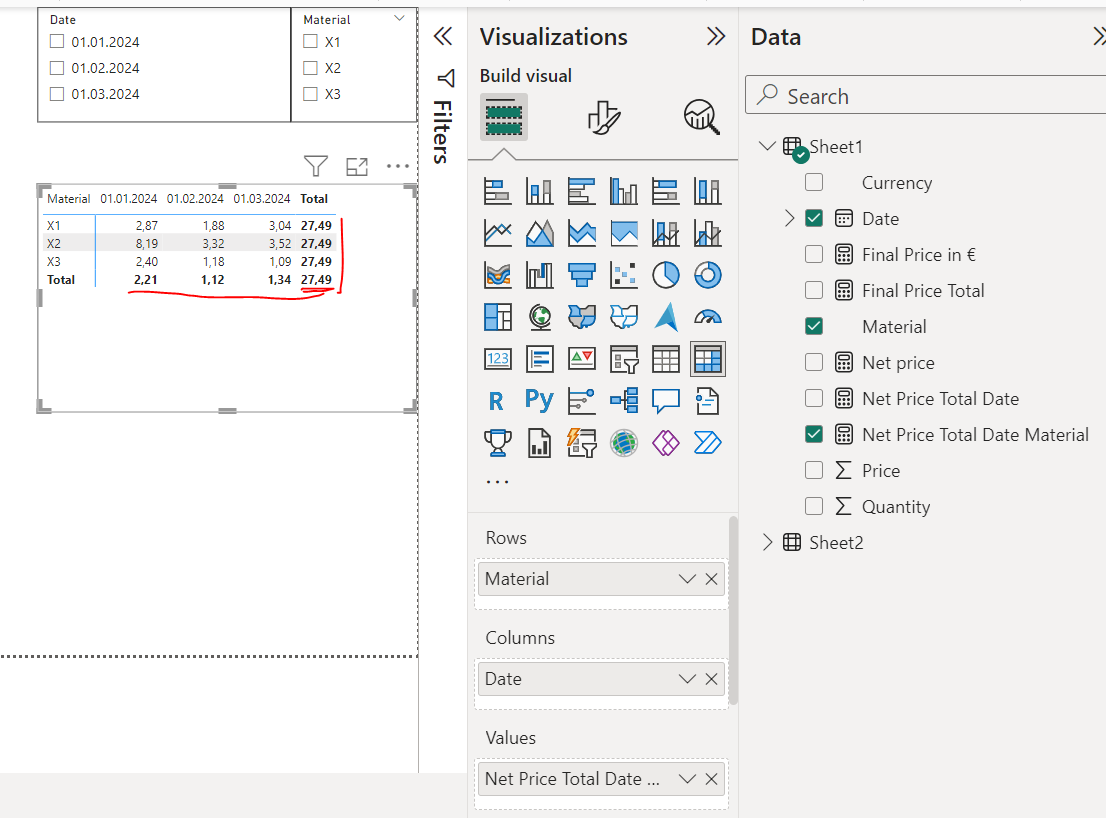Uncheck Net Price Total Date Material checkbox
This screenshot has height=818, width=1106.
(814, 434)
